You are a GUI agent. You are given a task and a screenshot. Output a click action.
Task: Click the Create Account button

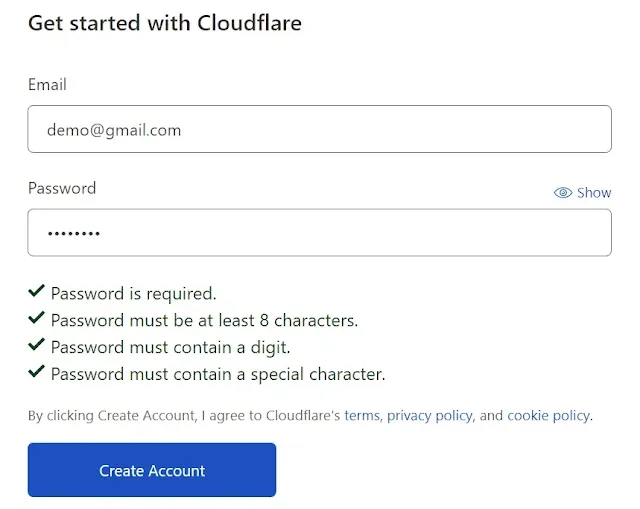point(152,470)
